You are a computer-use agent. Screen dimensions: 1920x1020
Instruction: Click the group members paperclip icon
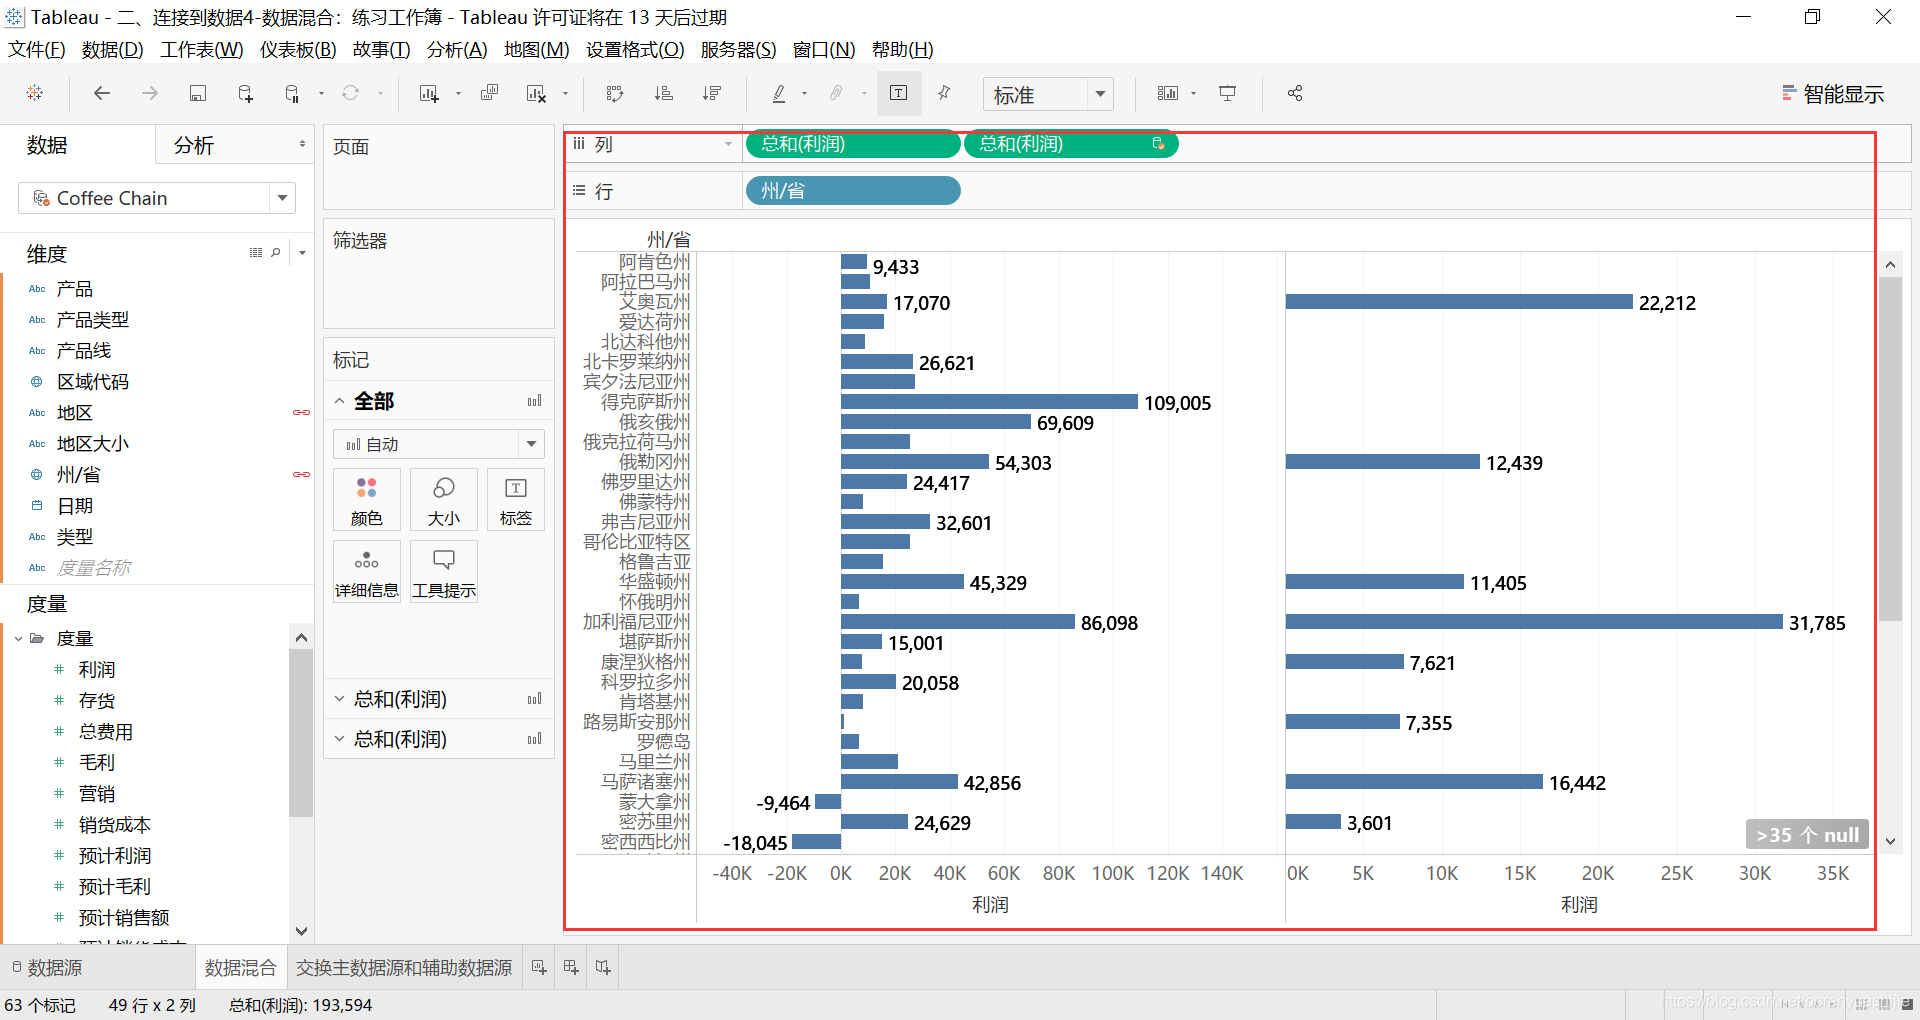(x=836, y=93)
